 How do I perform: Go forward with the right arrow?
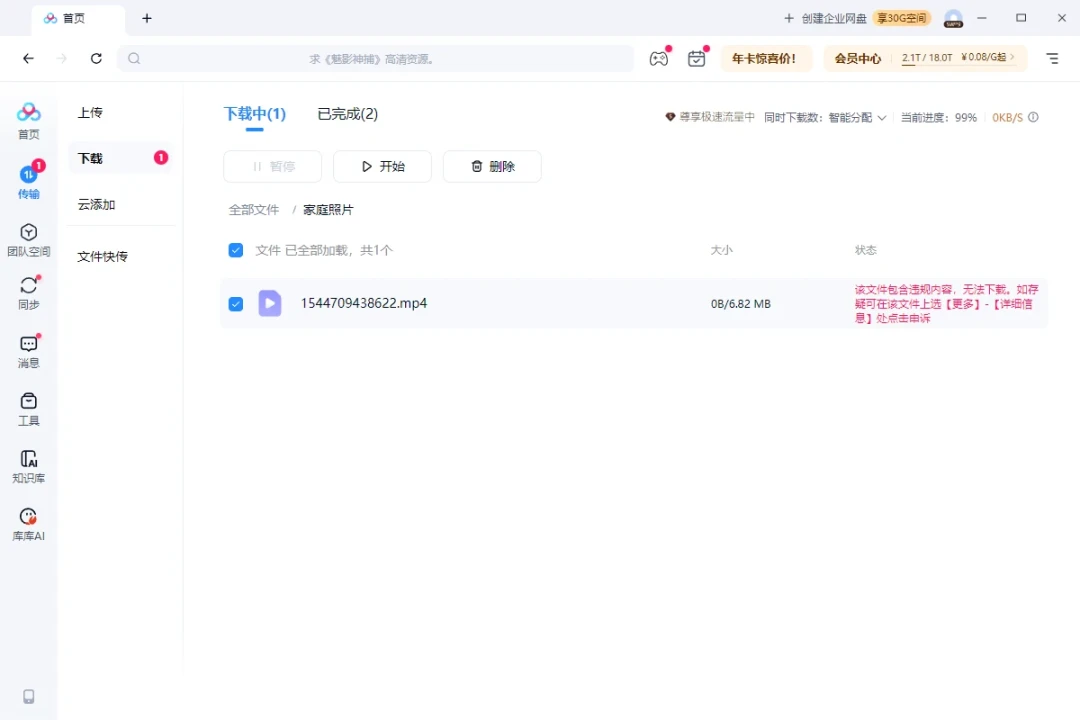62,59
